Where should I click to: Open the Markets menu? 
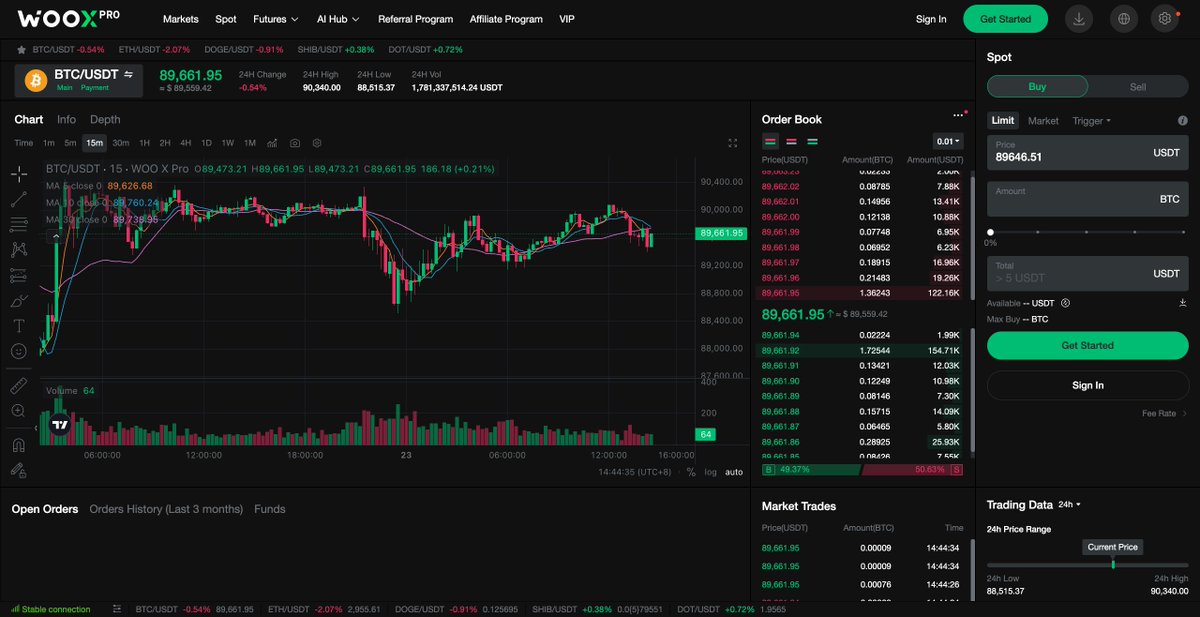[181, 19]
